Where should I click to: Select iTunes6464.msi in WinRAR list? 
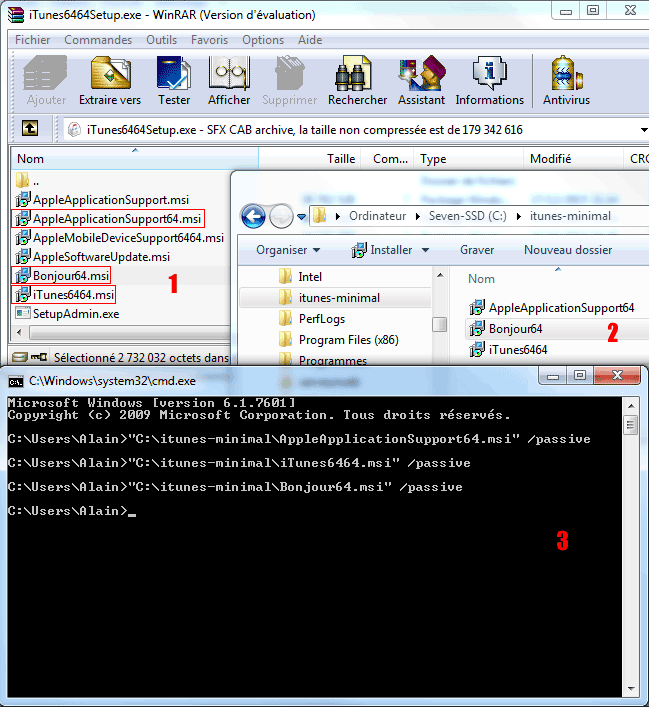[64, 294]
